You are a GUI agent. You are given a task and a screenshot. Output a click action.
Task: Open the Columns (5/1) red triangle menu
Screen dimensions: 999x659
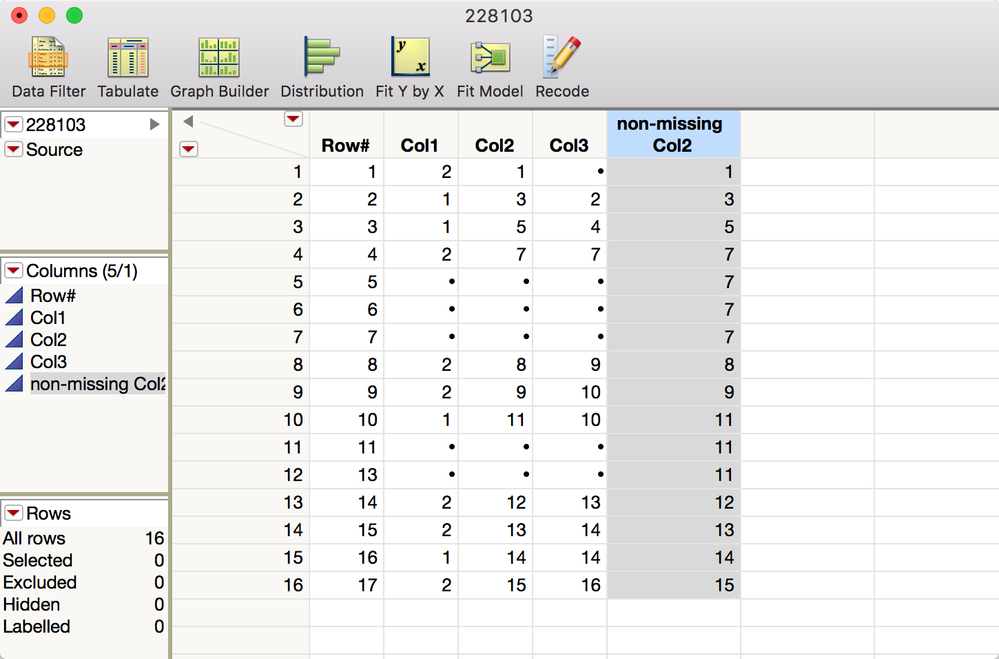(x=13, y=270)
